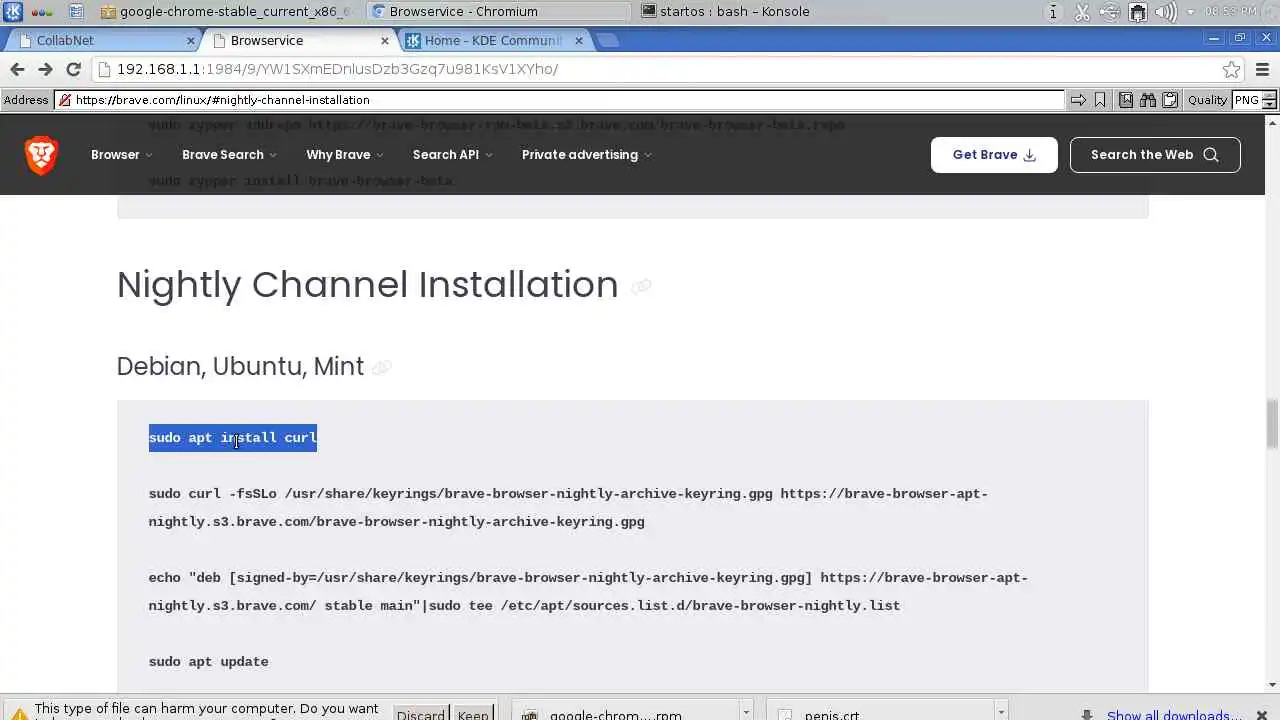Expand the Search API dropdown

click(452, 155)
